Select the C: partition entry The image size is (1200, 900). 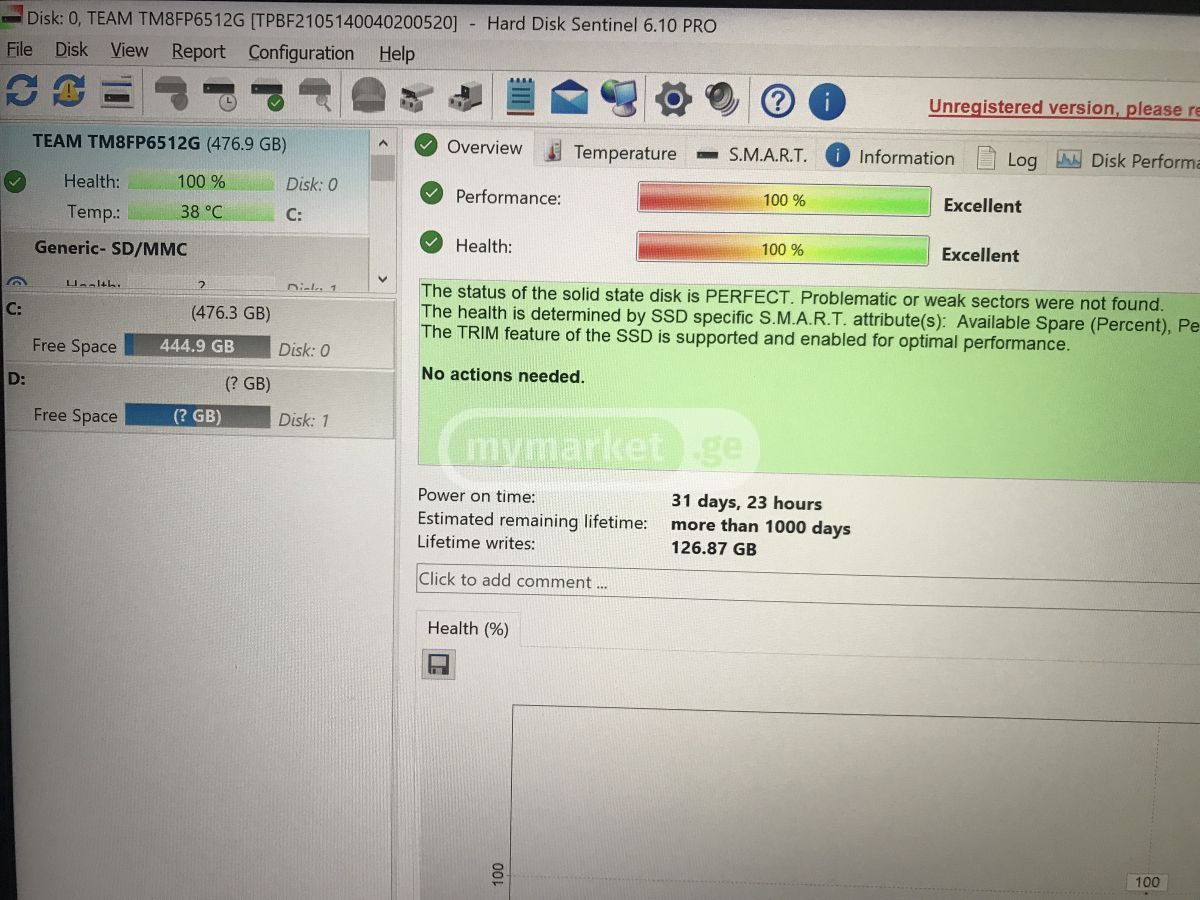(197, 332)
